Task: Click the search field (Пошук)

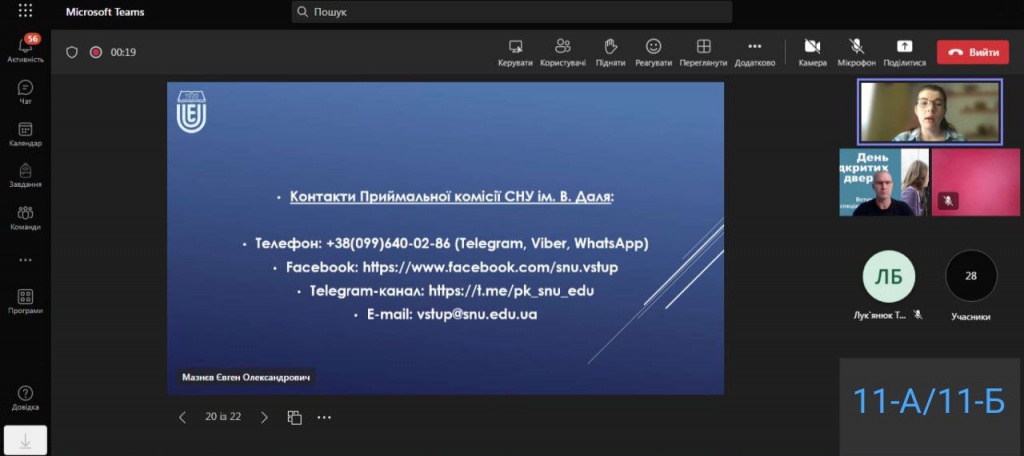Action: pos(512,12)
